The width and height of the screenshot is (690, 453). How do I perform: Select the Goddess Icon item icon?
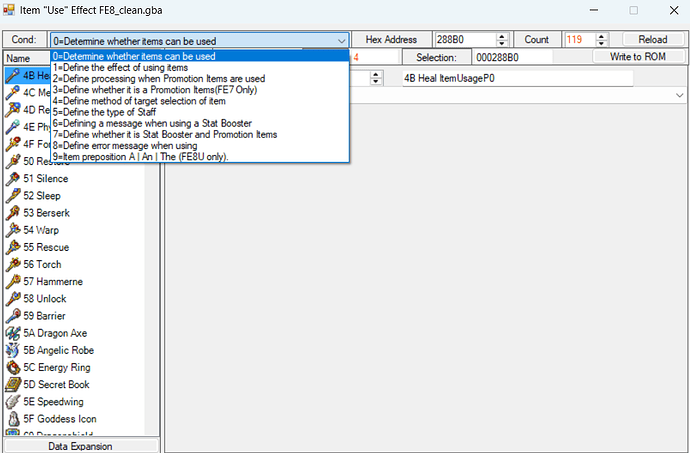(x=13, y=419)
